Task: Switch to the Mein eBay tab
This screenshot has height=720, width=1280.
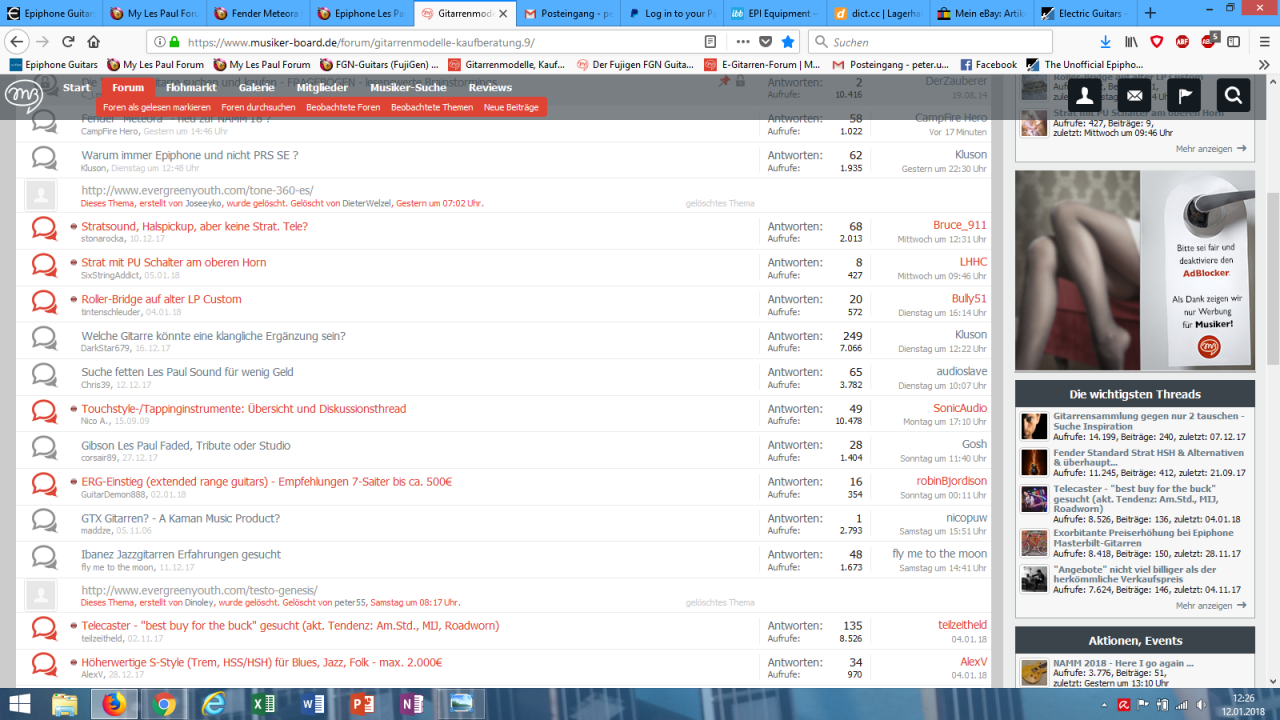Action: [x=980, y=13]
